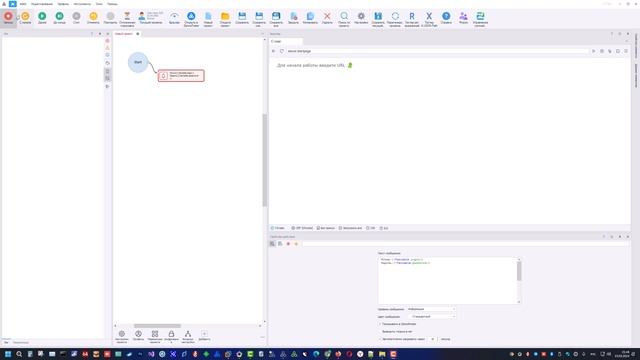Screen dimensions: 640x360
Task: Click the Browser toolbar icon
Action: click(x=174, y=18)
